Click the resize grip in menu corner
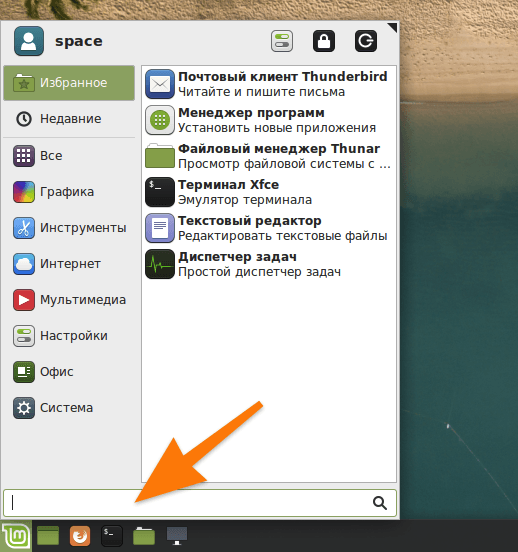518x552 pixels. tap(392, 27)
